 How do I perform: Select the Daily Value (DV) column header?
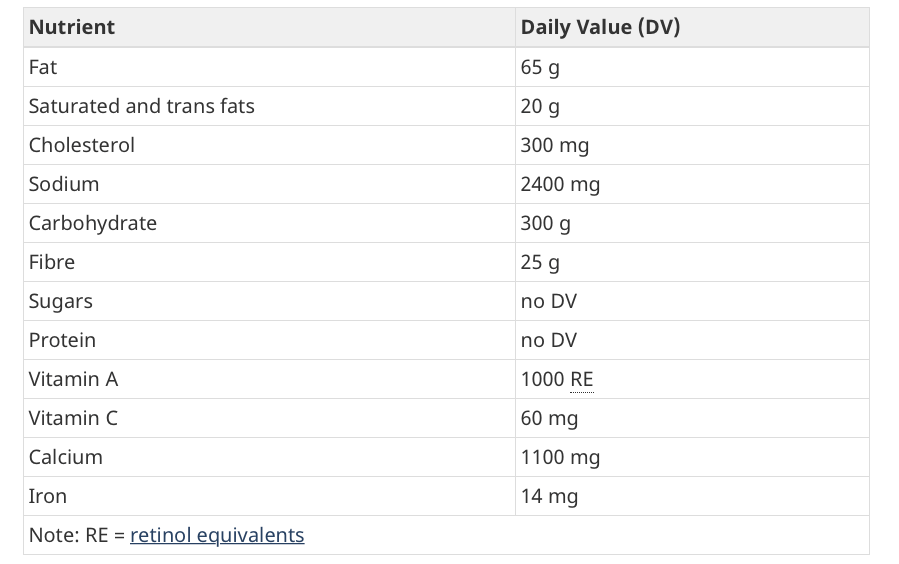pyautogui.click(x=600, y=27)
